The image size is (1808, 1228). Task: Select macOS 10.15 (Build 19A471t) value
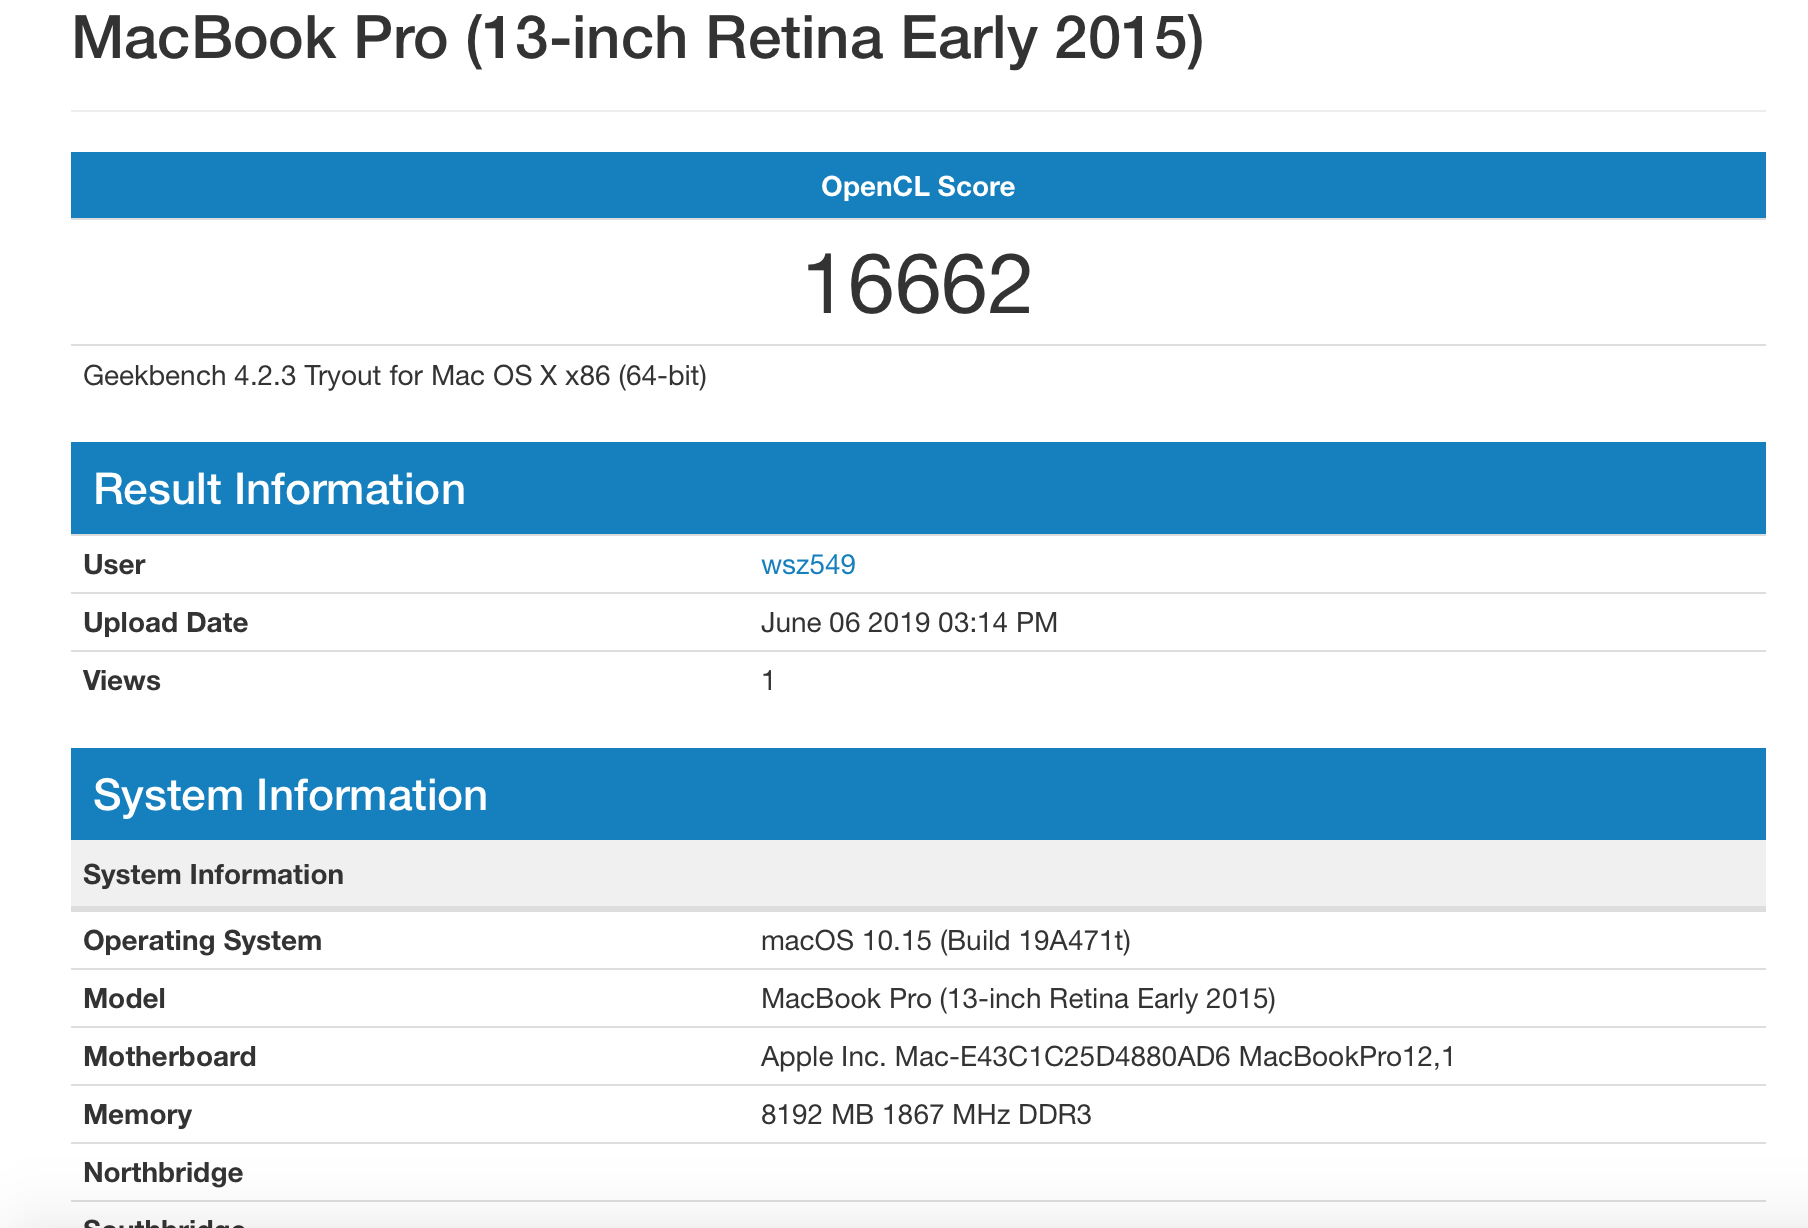[946, 941]
